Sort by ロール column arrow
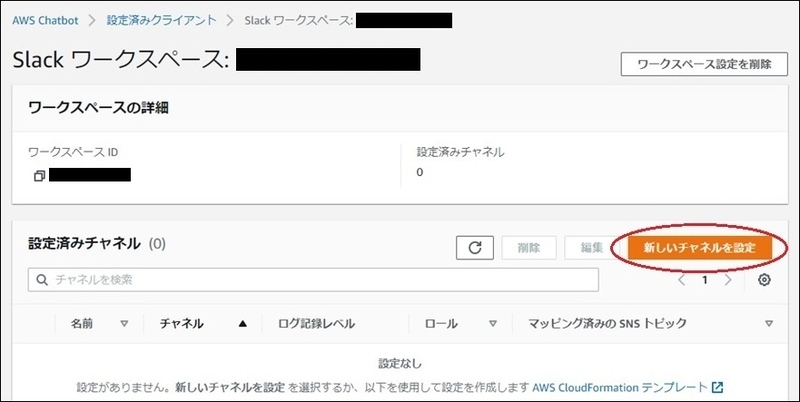 click(x=493, y=323)
